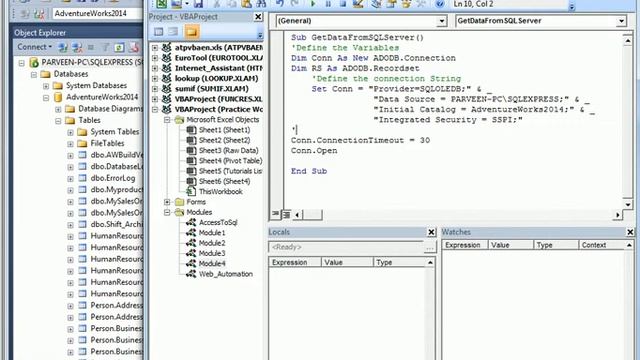
Task: Collapse Microsoft Excel Objects folder
Action: pyautogui.click(x=167, y=120)
